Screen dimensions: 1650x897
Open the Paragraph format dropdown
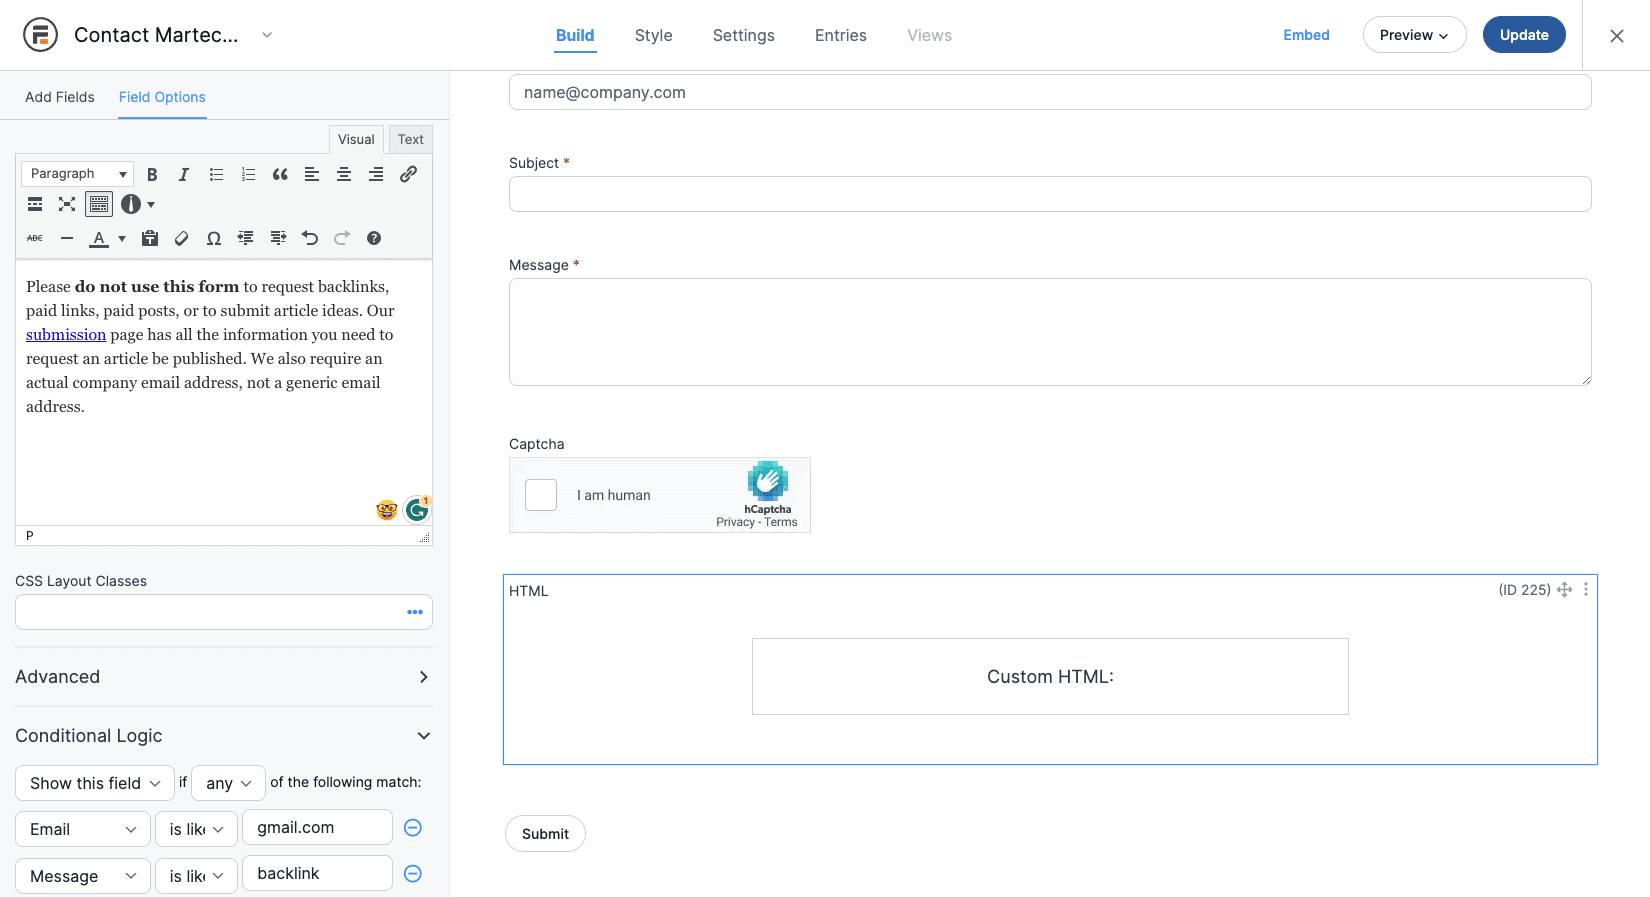point(77,174)
